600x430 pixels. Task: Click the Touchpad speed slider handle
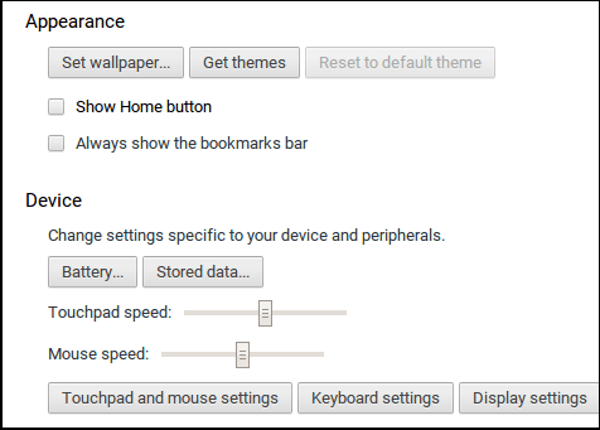click(265, 313)
